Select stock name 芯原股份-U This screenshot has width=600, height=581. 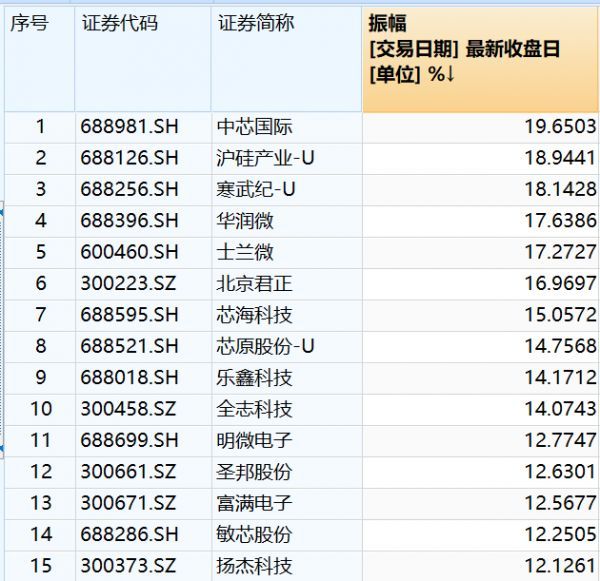coord(265,346)
